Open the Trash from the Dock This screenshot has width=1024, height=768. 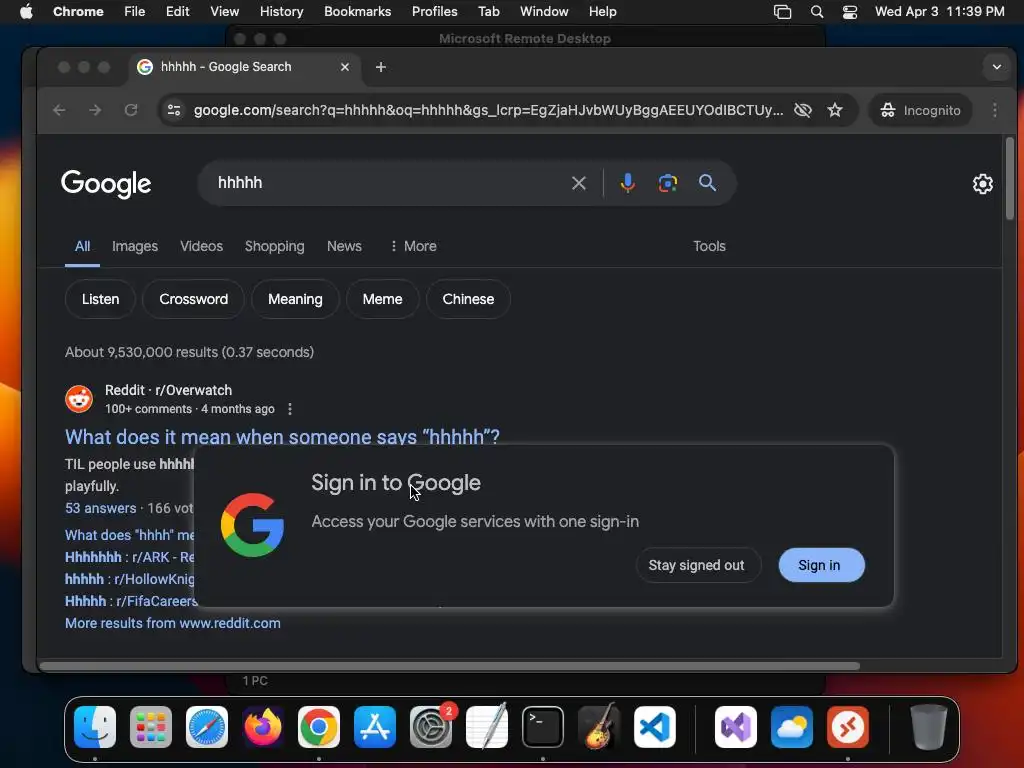pyautogui.click(x=928, y=727)
